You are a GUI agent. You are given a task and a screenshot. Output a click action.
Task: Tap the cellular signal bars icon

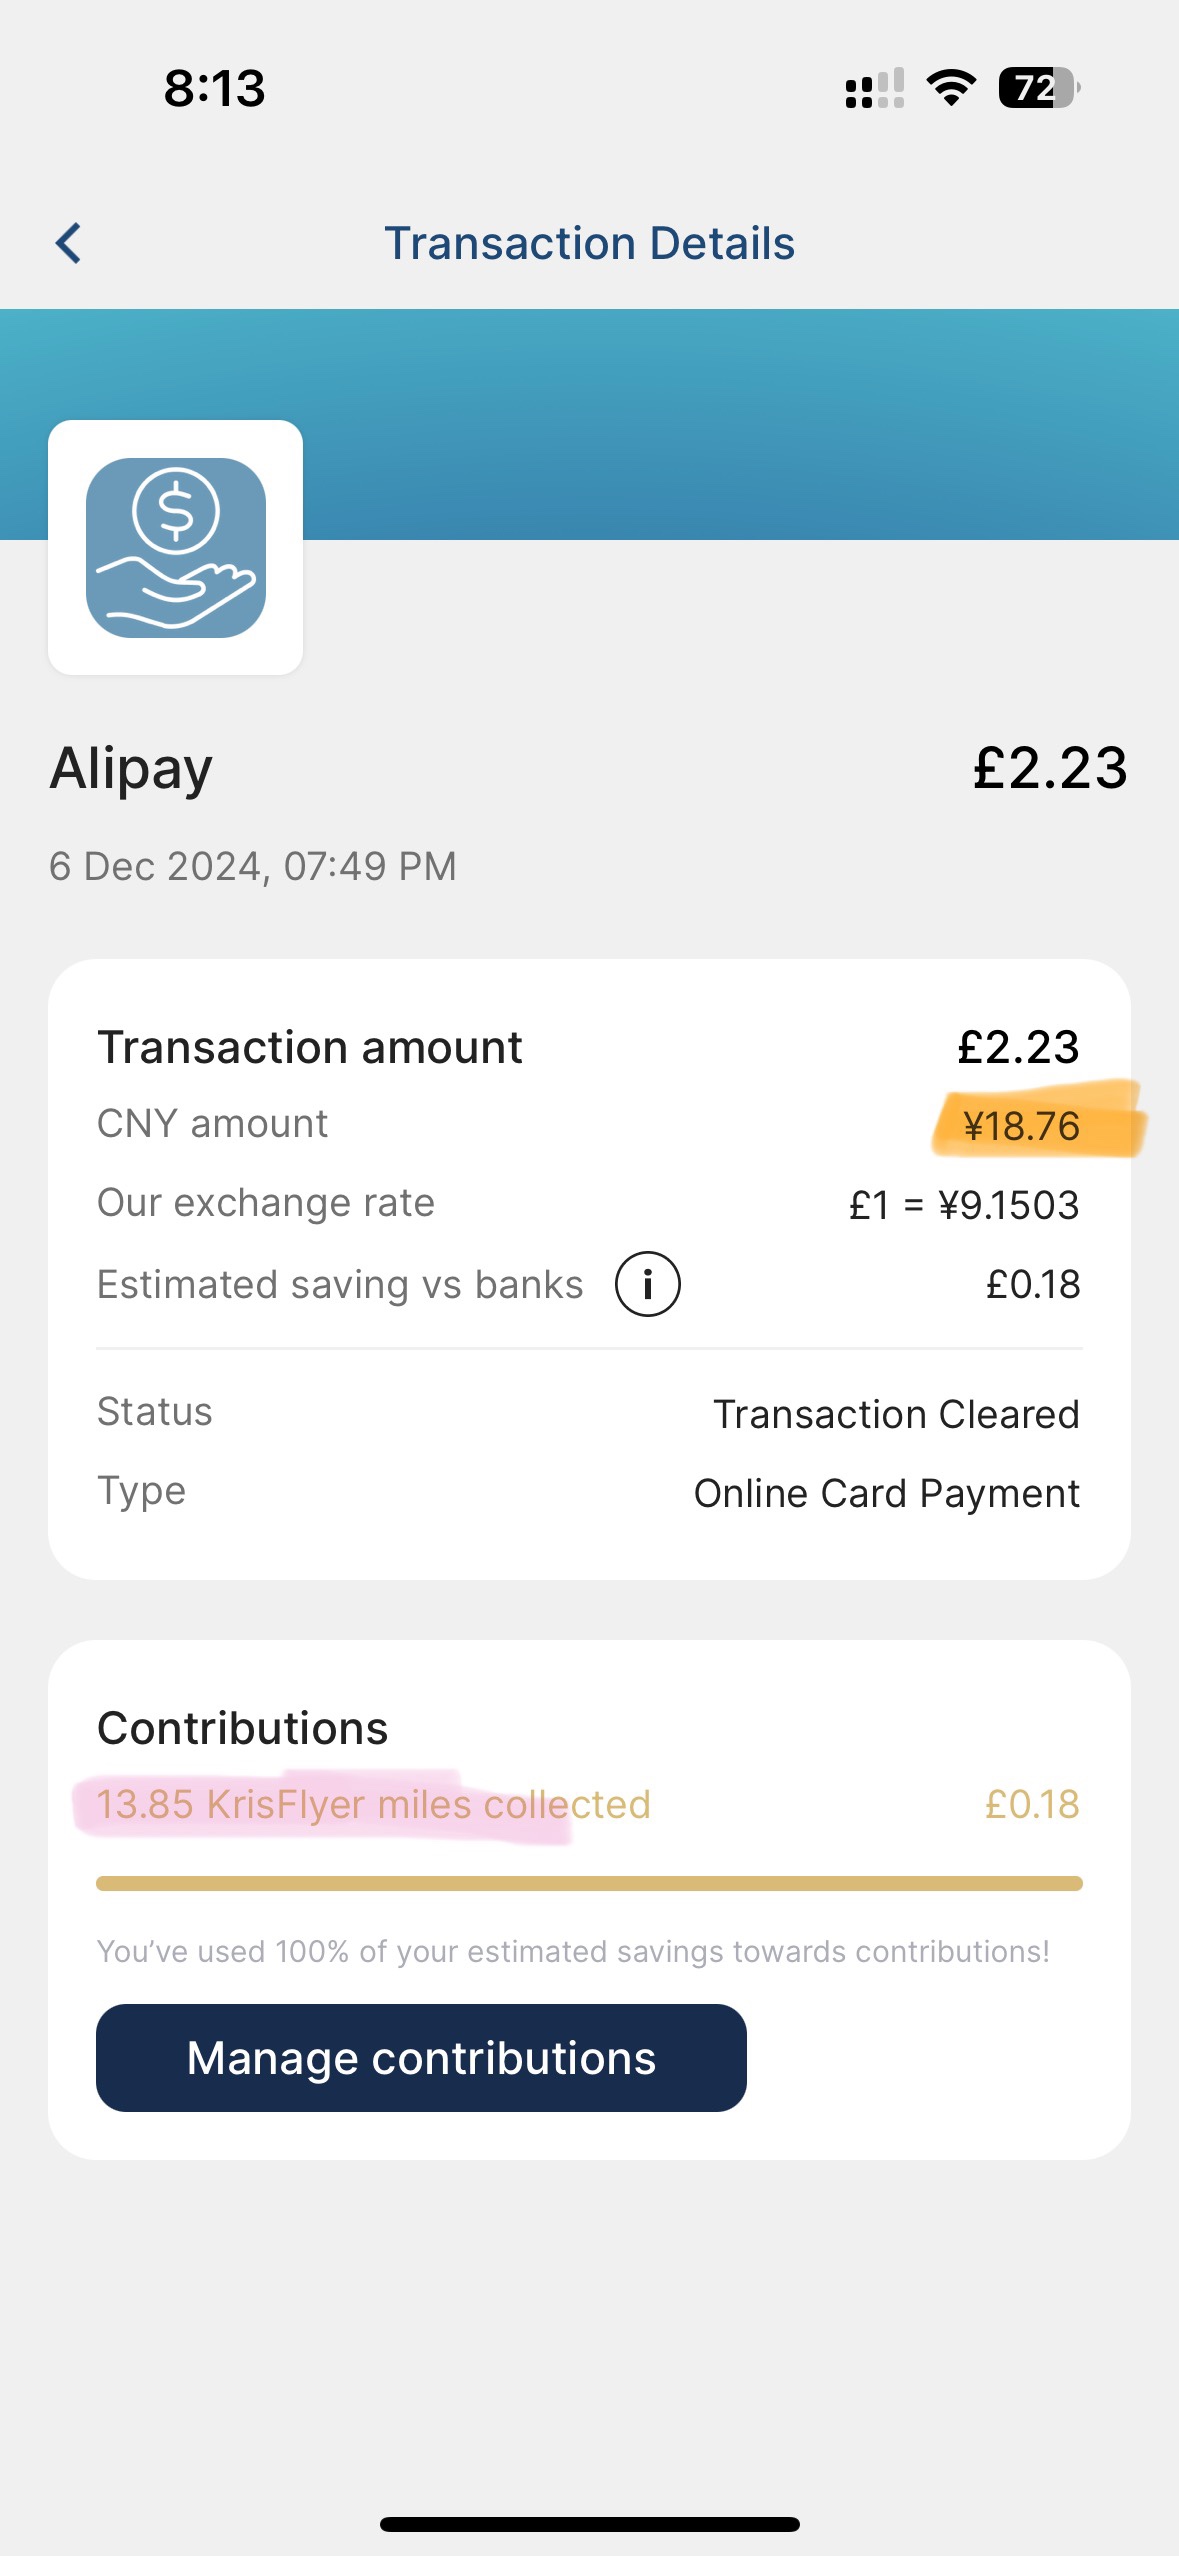coord(875,88)
